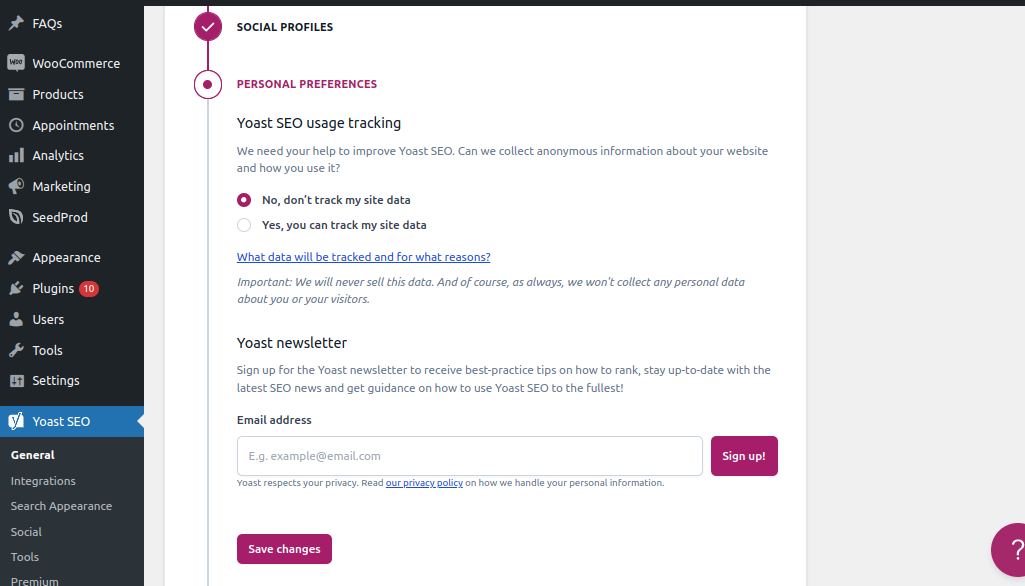Go to Search Appearance submenu item

[61, 506]
